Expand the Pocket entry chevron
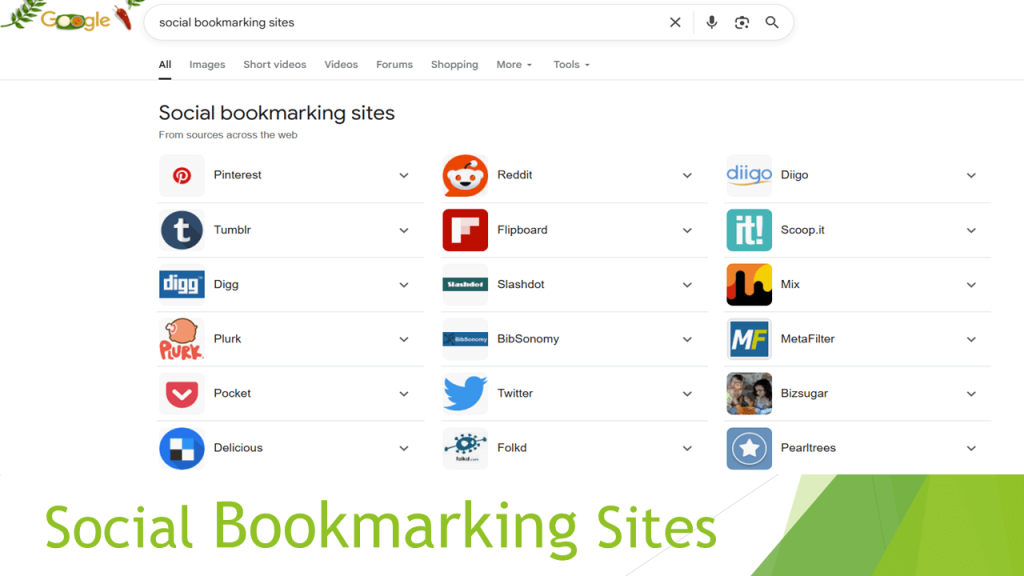The height and width of the screenshot is (576, 1024). click(404, 394)
